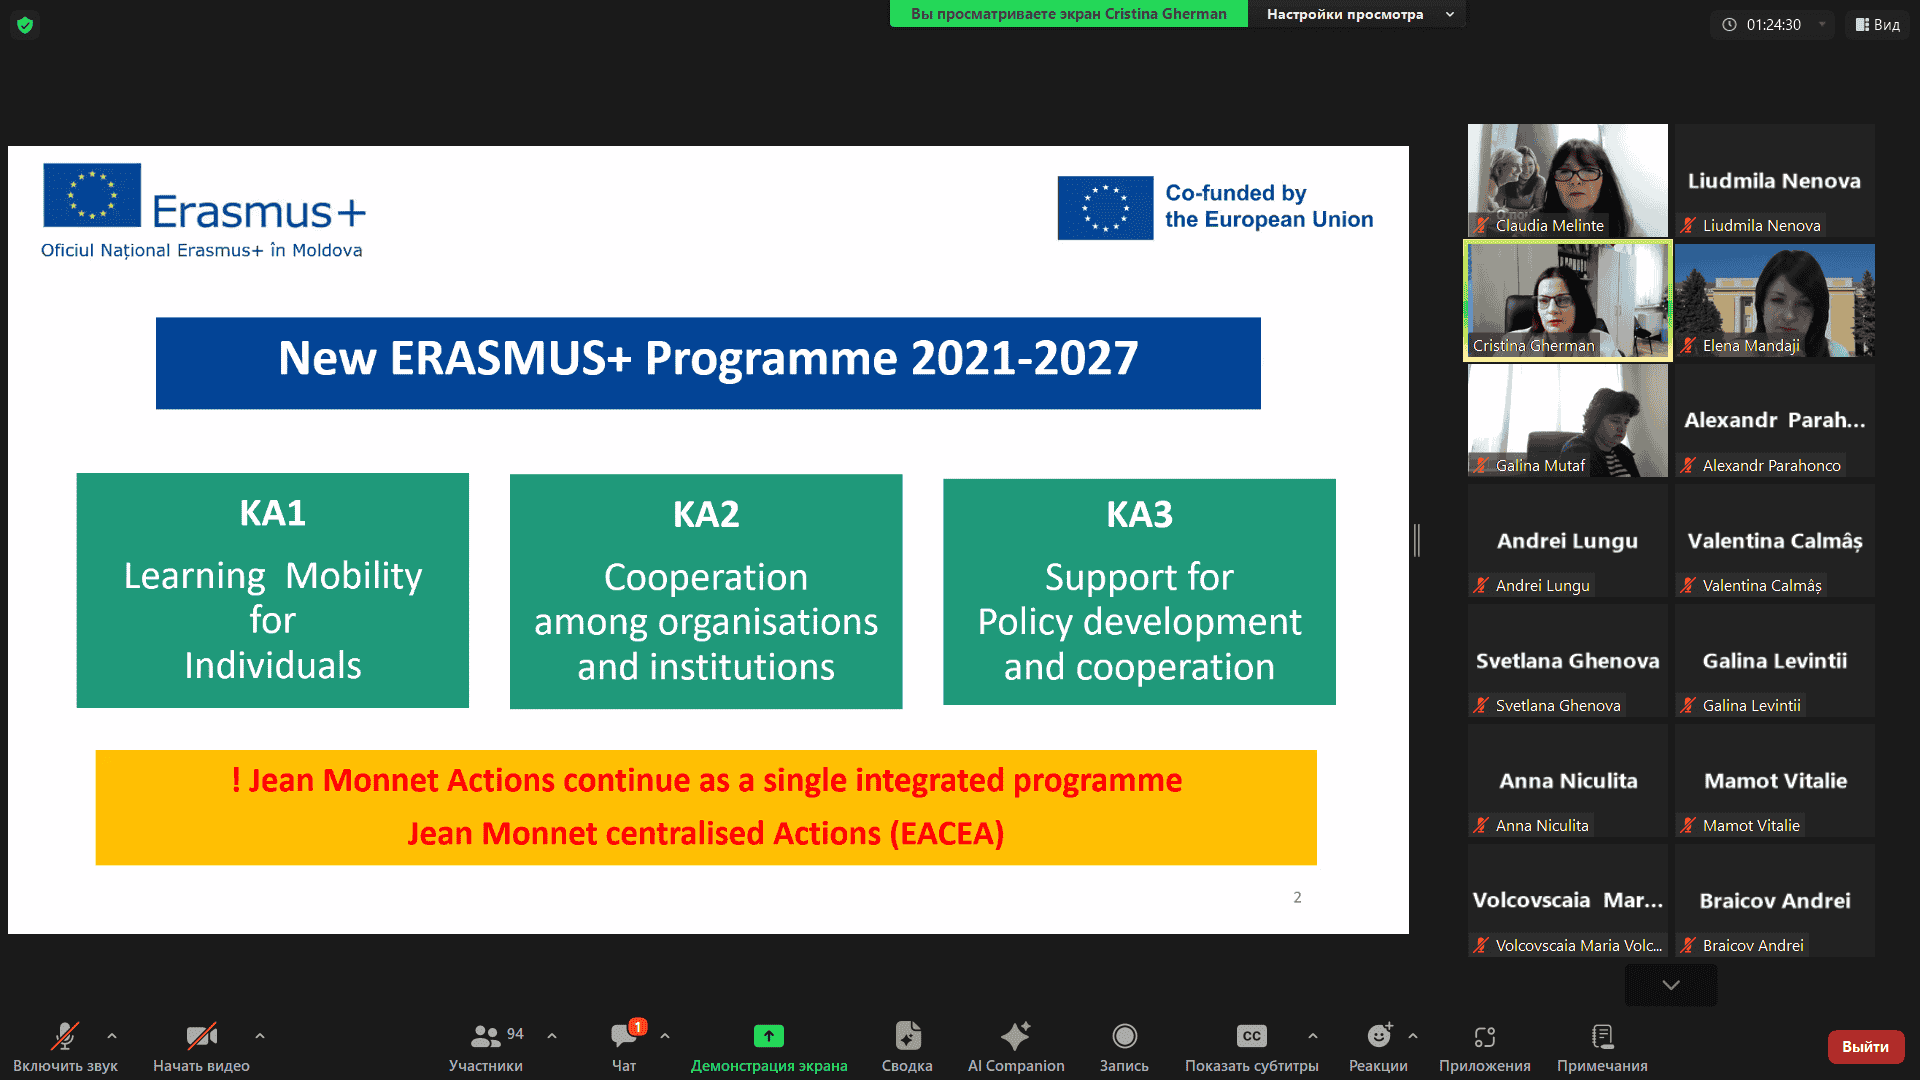Open the Participants list icon

tap(486, 1037)
